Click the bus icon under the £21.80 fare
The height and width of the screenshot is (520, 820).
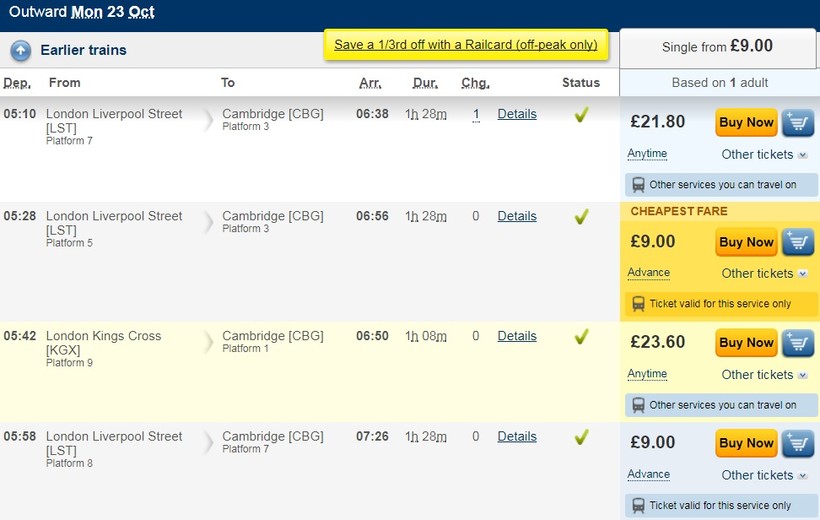(637, 185)
